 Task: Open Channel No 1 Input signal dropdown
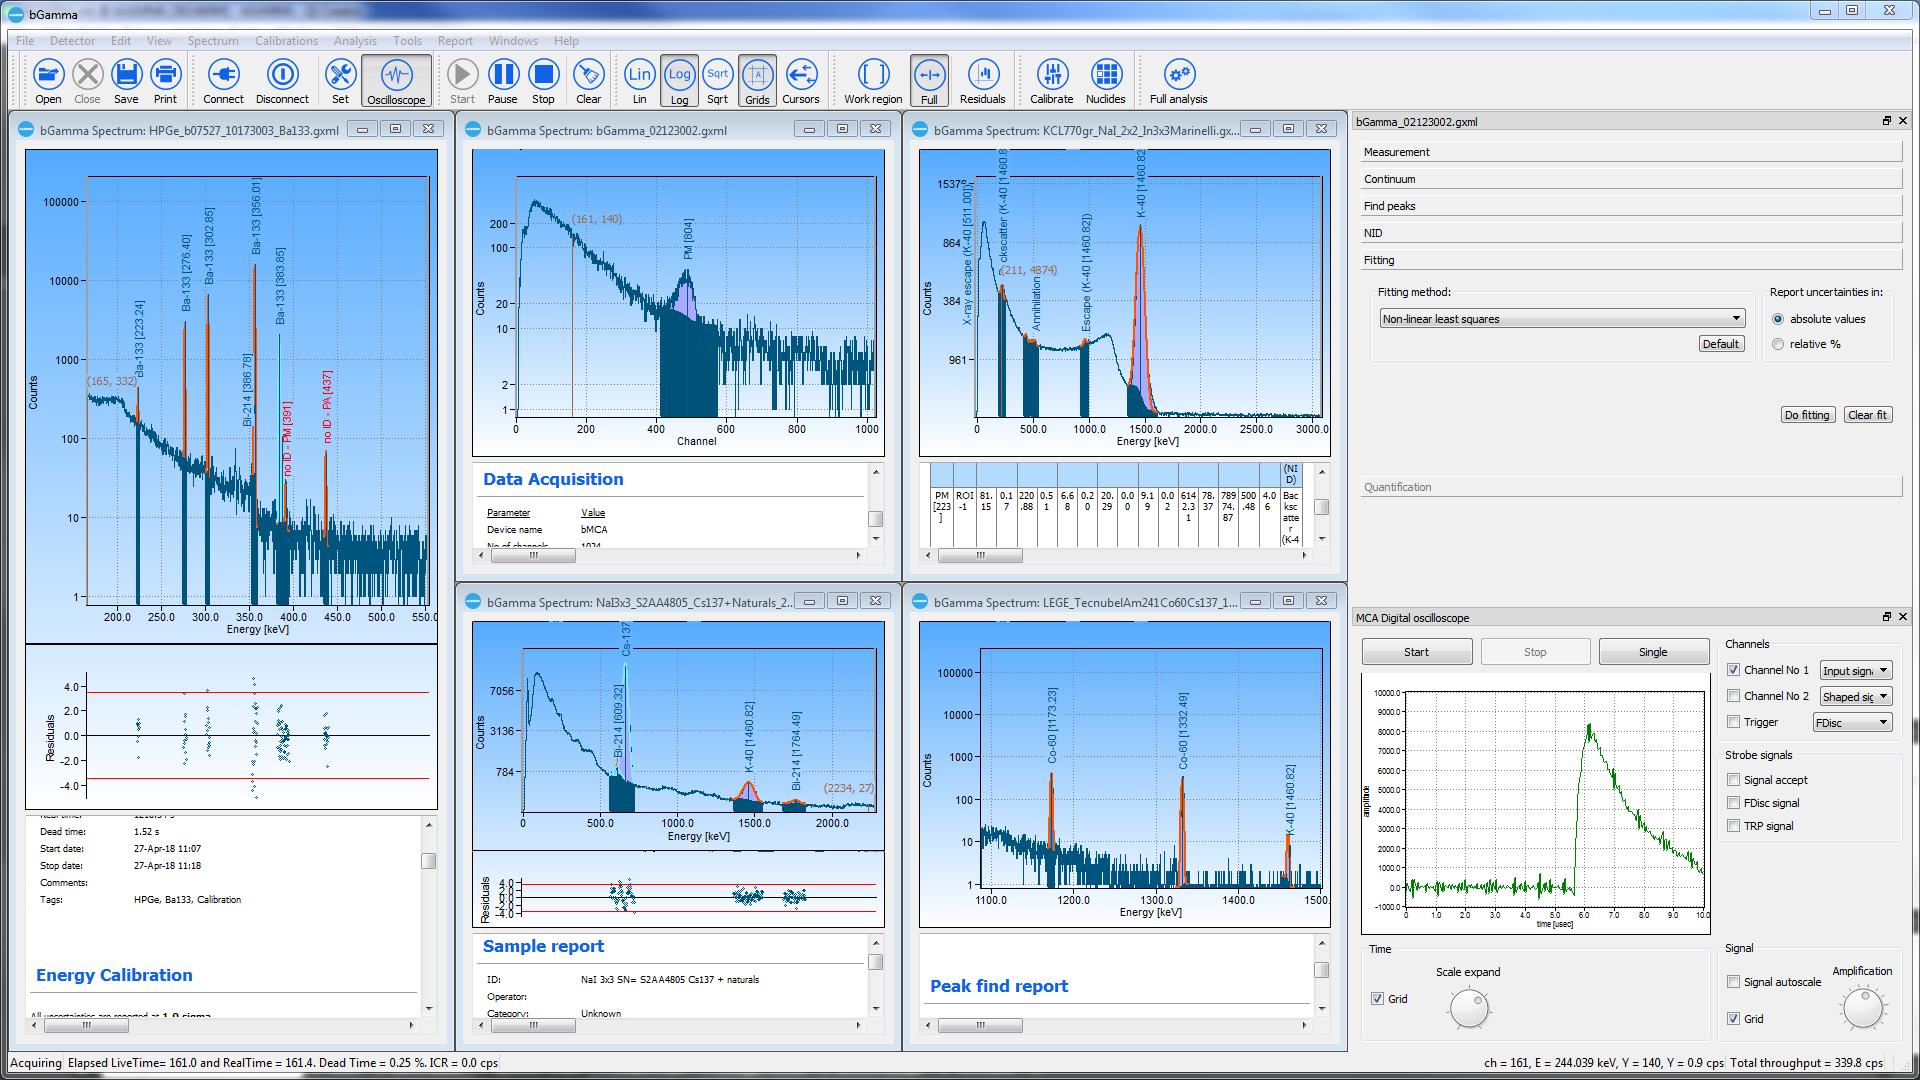click(x=1855, y=671)
